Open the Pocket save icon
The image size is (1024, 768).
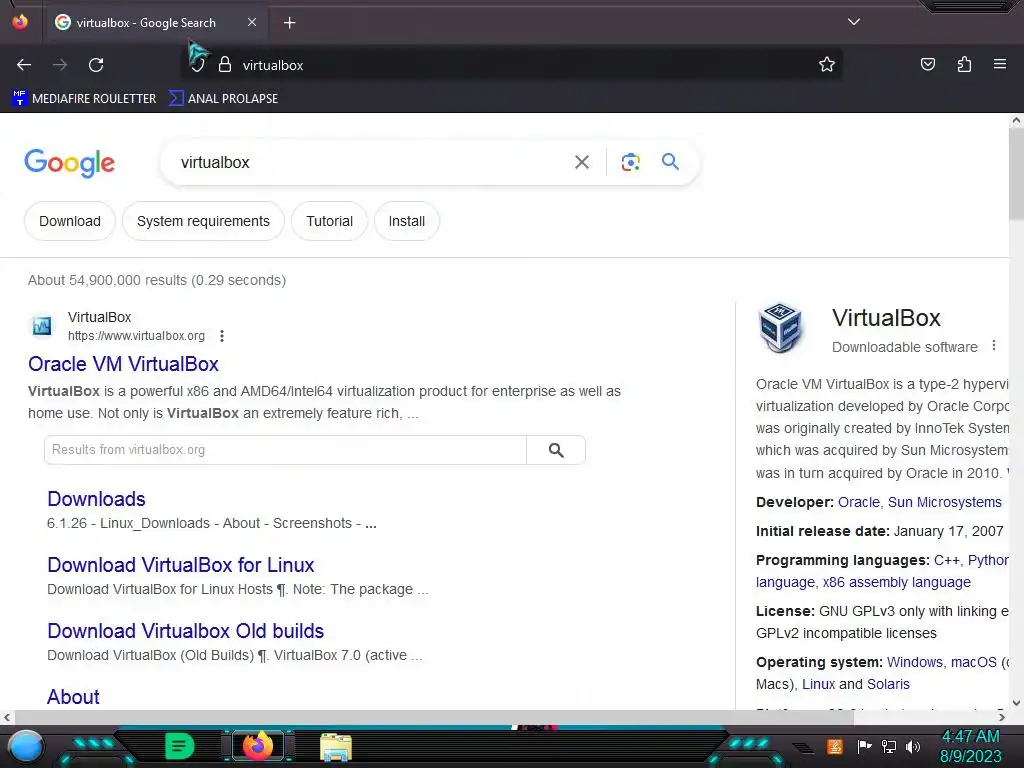click(x=928, y=64)
